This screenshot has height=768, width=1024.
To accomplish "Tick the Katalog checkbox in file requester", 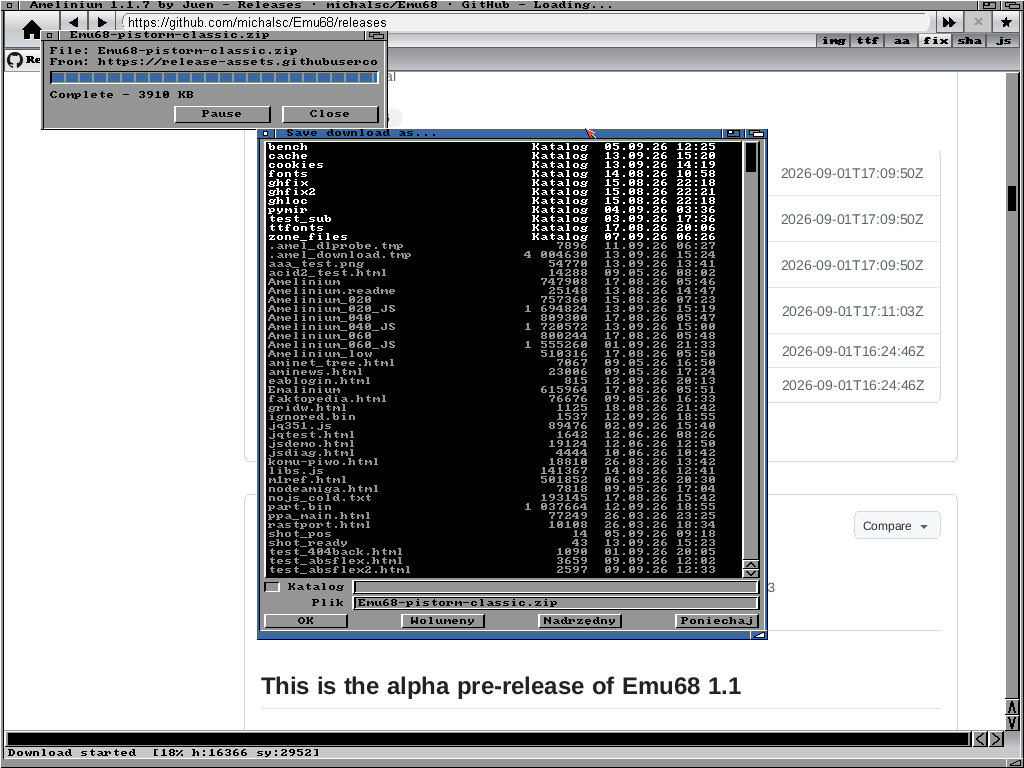I will point(272,587).
